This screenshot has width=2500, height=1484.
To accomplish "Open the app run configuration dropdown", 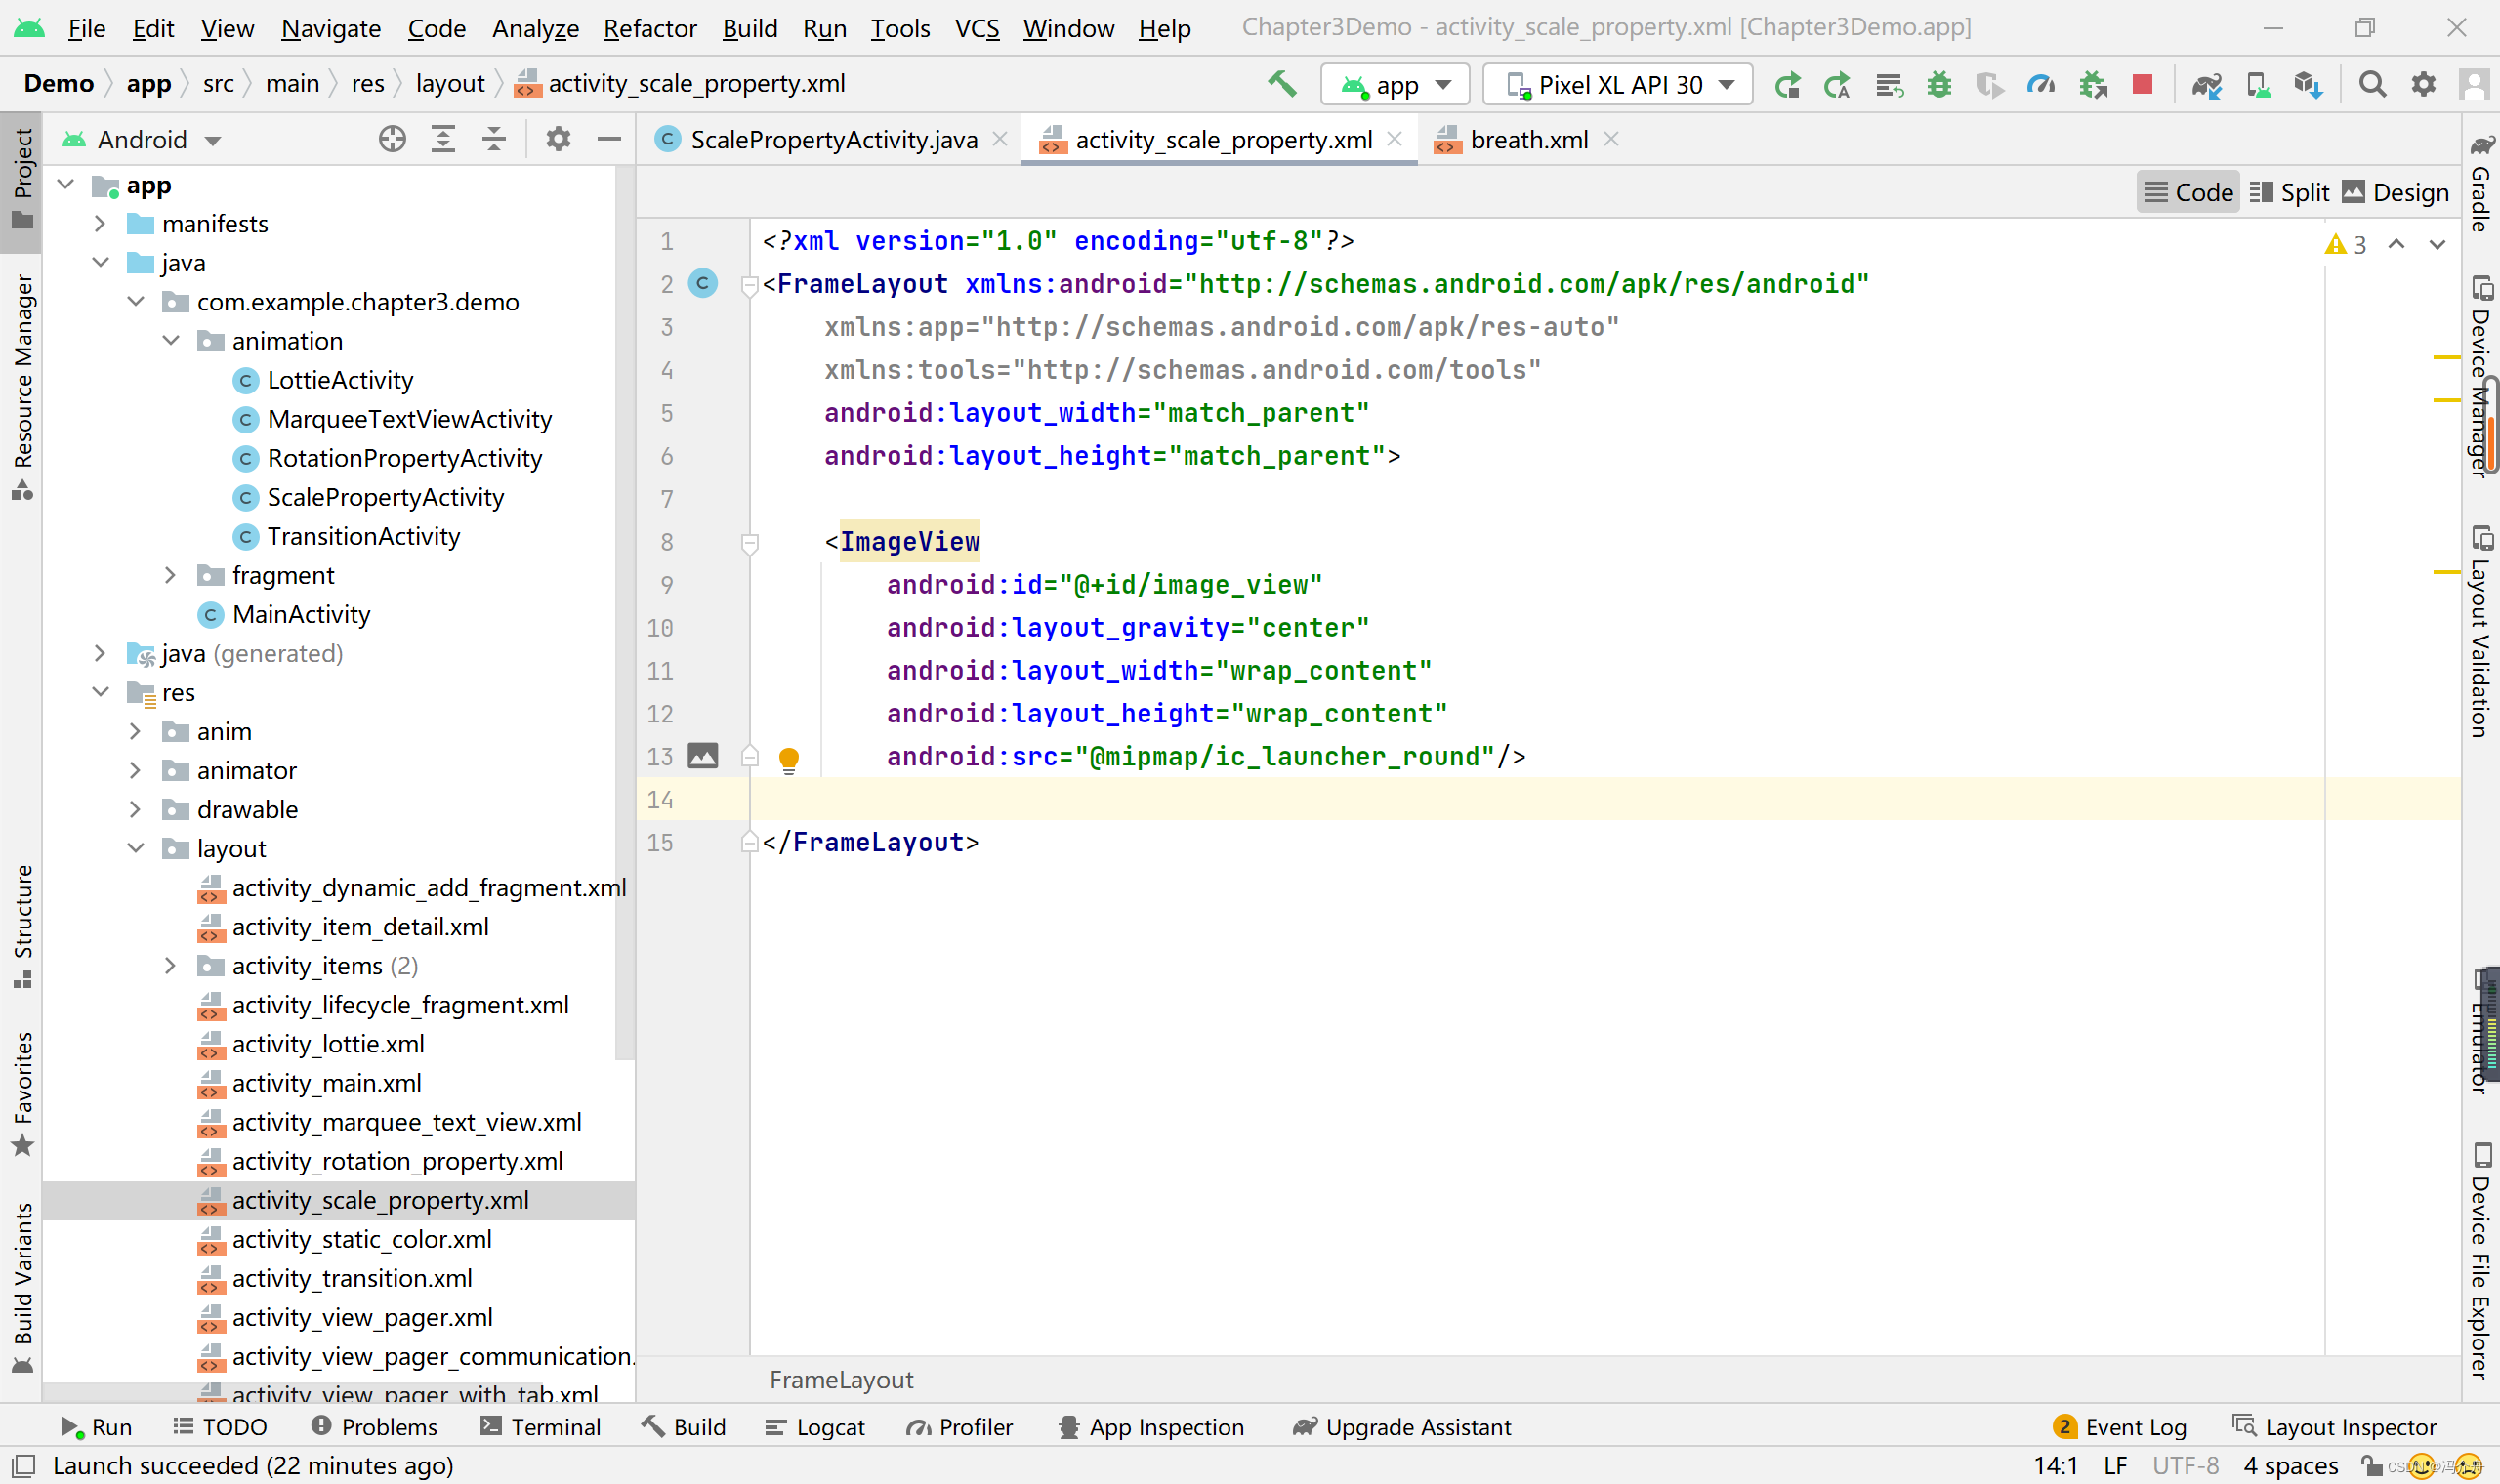I will point(1395,84).
